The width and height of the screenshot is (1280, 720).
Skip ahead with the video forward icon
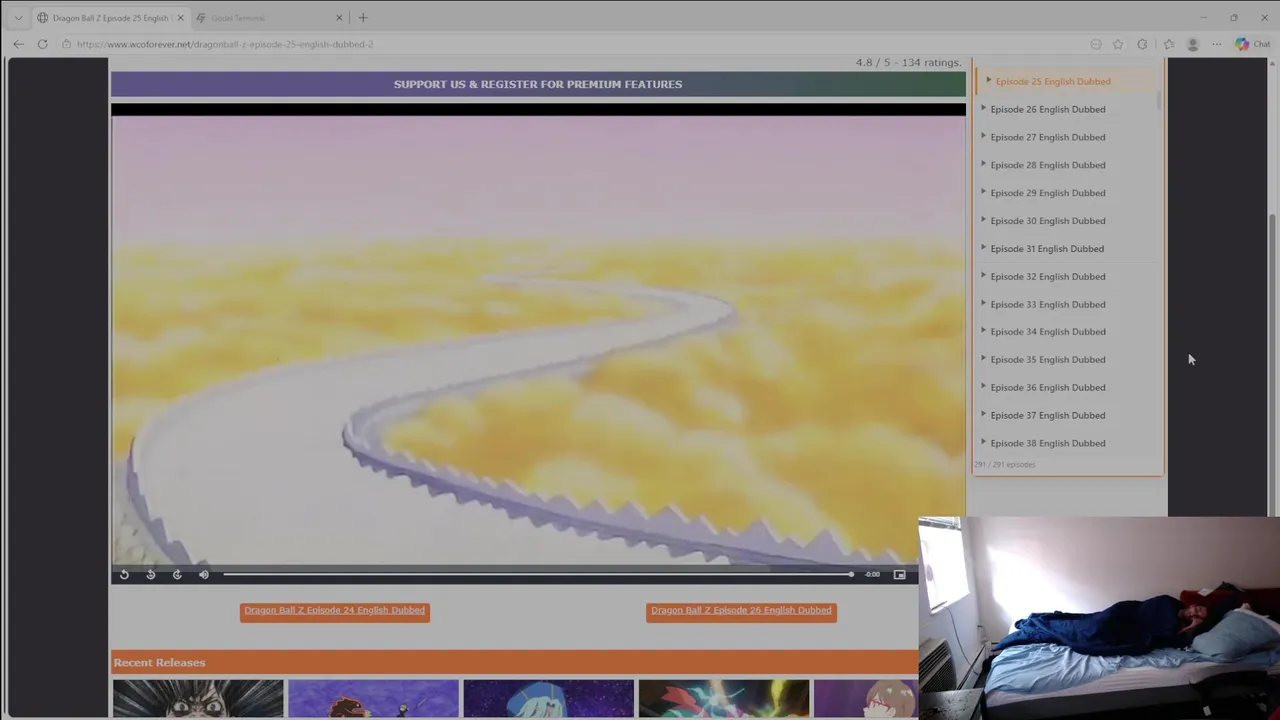pyautogui.click(x=177, y=574)
